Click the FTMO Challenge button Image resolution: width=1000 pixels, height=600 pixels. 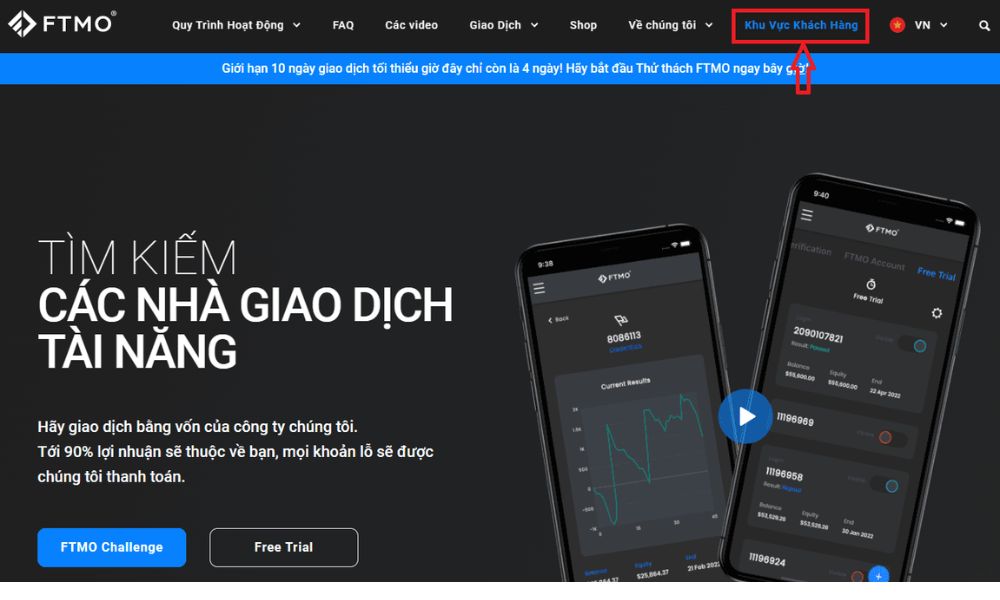[112, 547]
